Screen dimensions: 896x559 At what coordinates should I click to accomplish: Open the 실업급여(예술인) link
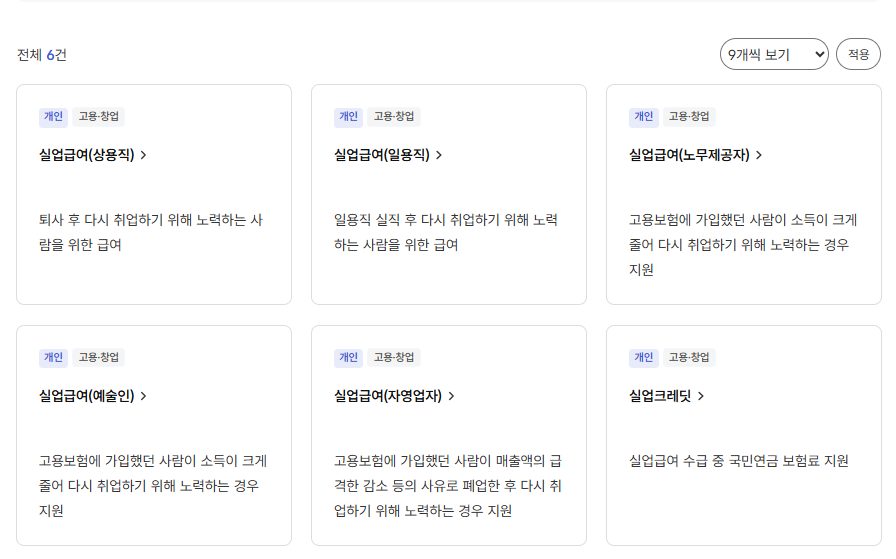pyautogui.click(x=86, y=396)
